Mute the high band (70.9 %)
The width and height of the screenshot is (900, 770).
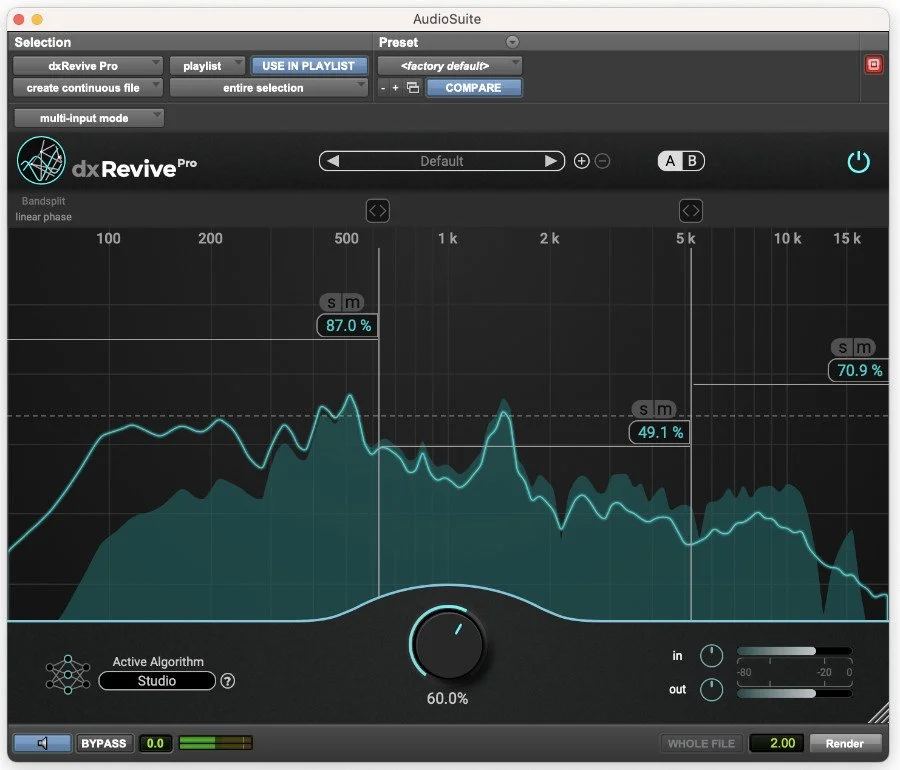(864, 347)
